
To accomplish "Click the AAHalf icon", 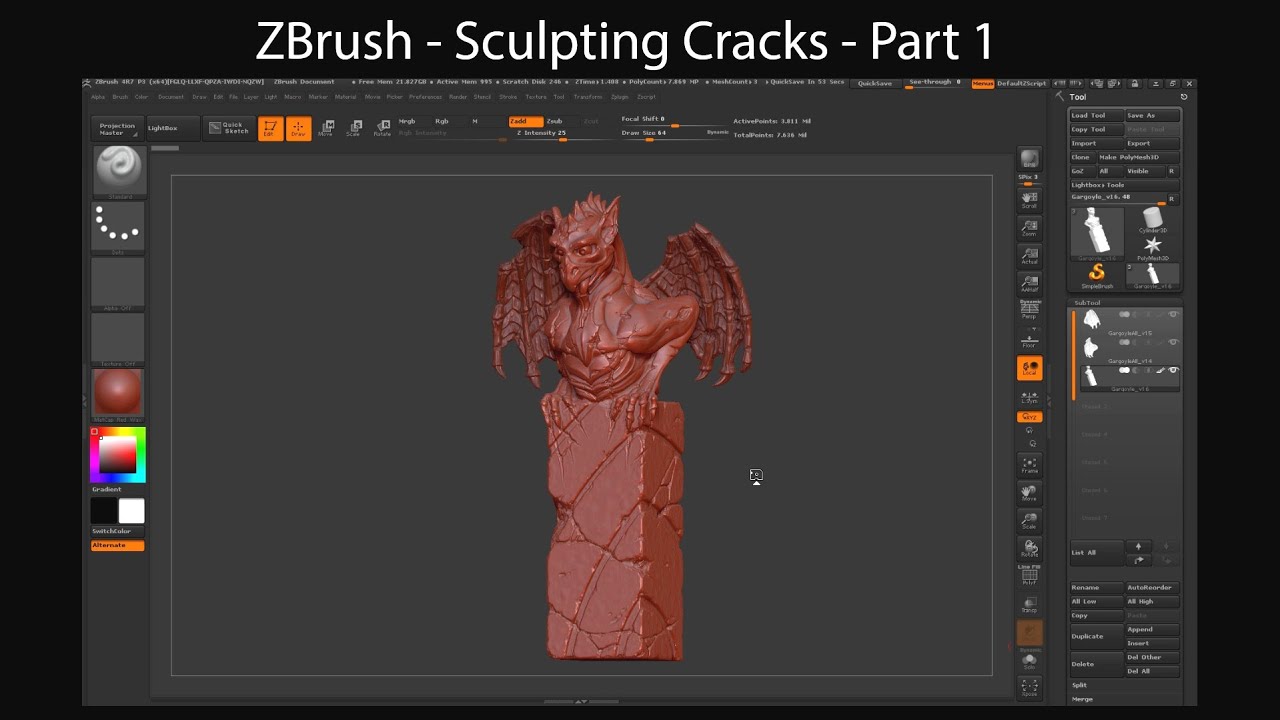I will click(x=1029, y=284).
